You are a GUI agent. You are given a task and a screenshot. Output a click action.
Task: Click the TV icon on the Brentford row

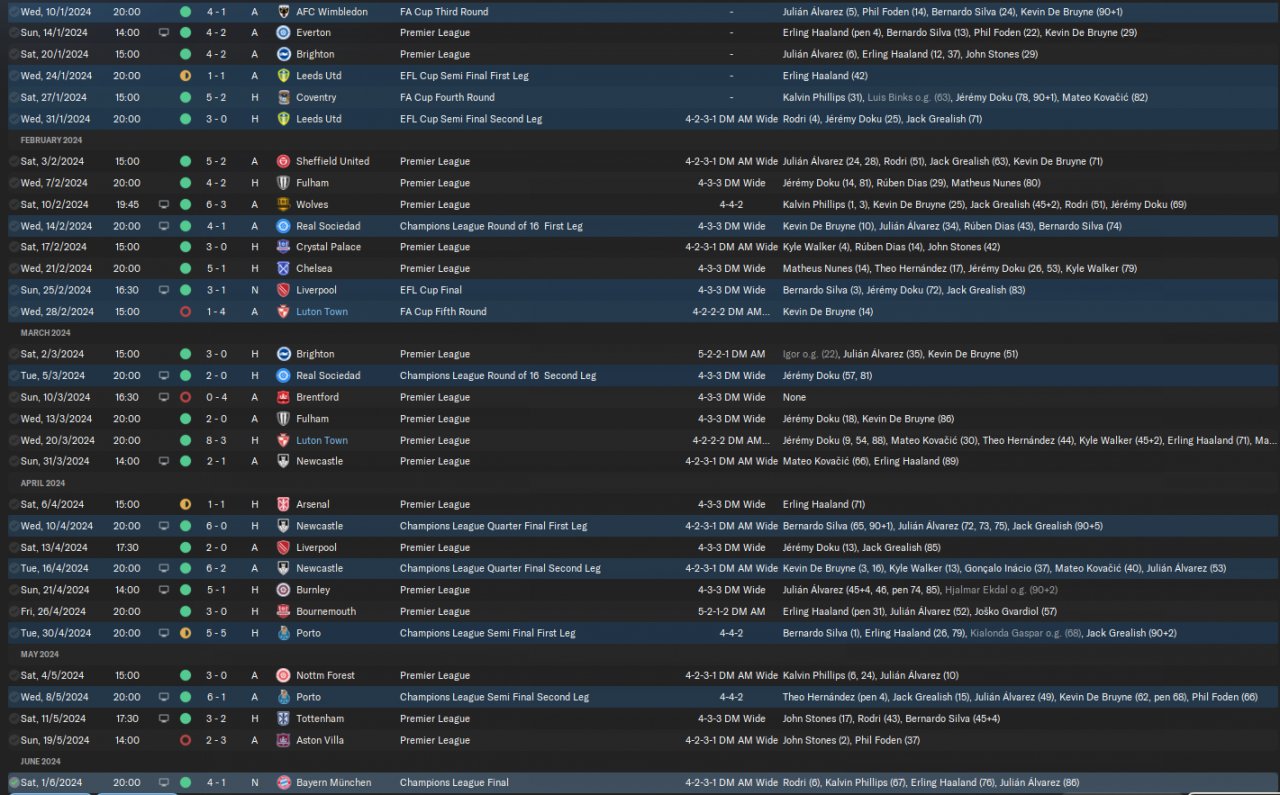(x=164, y=398)
